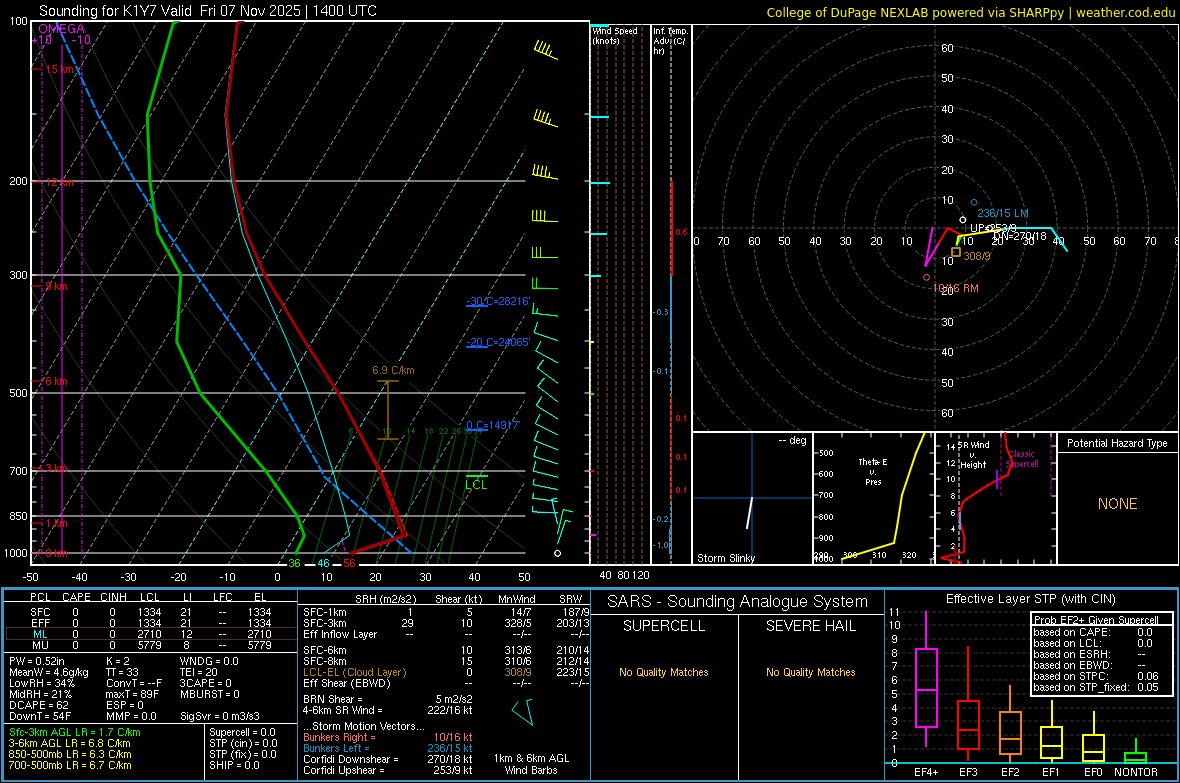Select the SEVERE HAIL column heading
The width and height of the screenshot is (1180, 783).
click(x=810, y=626)
